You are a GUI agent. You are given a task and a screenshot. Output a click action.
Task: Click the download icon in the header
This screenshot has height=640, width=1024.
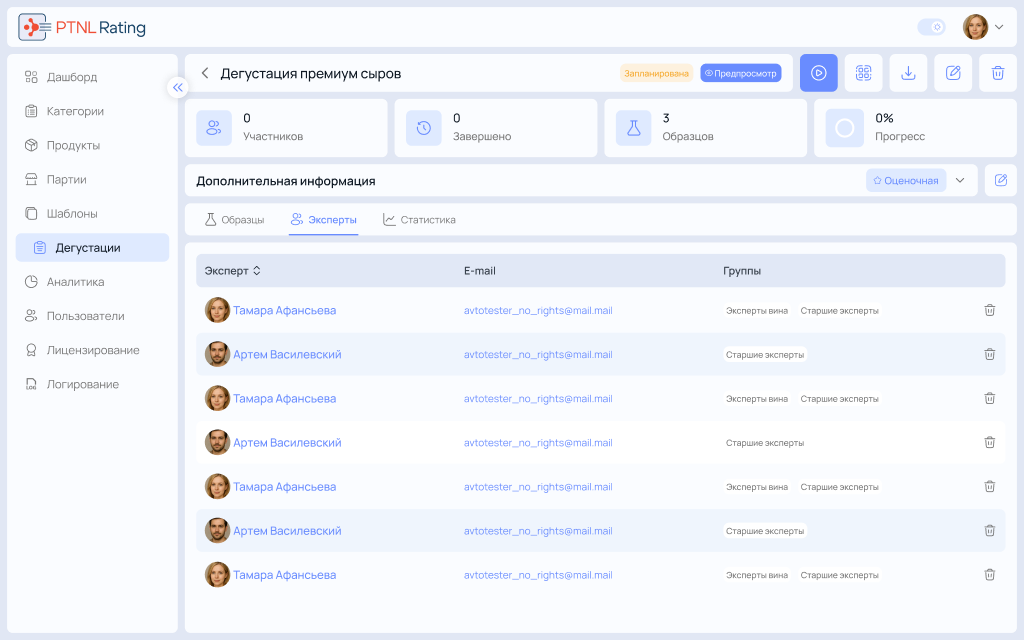[x=908, y=73]
